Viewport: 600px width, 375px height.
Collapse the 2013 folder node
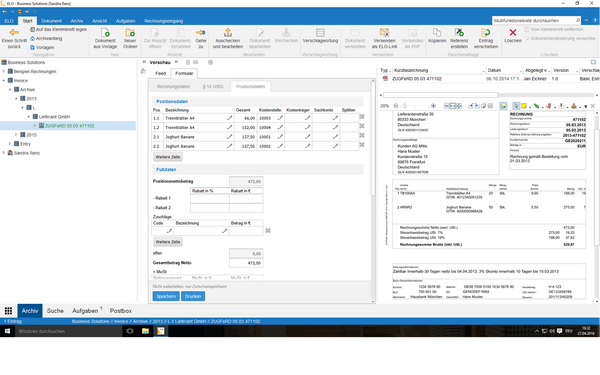(16, 98)
